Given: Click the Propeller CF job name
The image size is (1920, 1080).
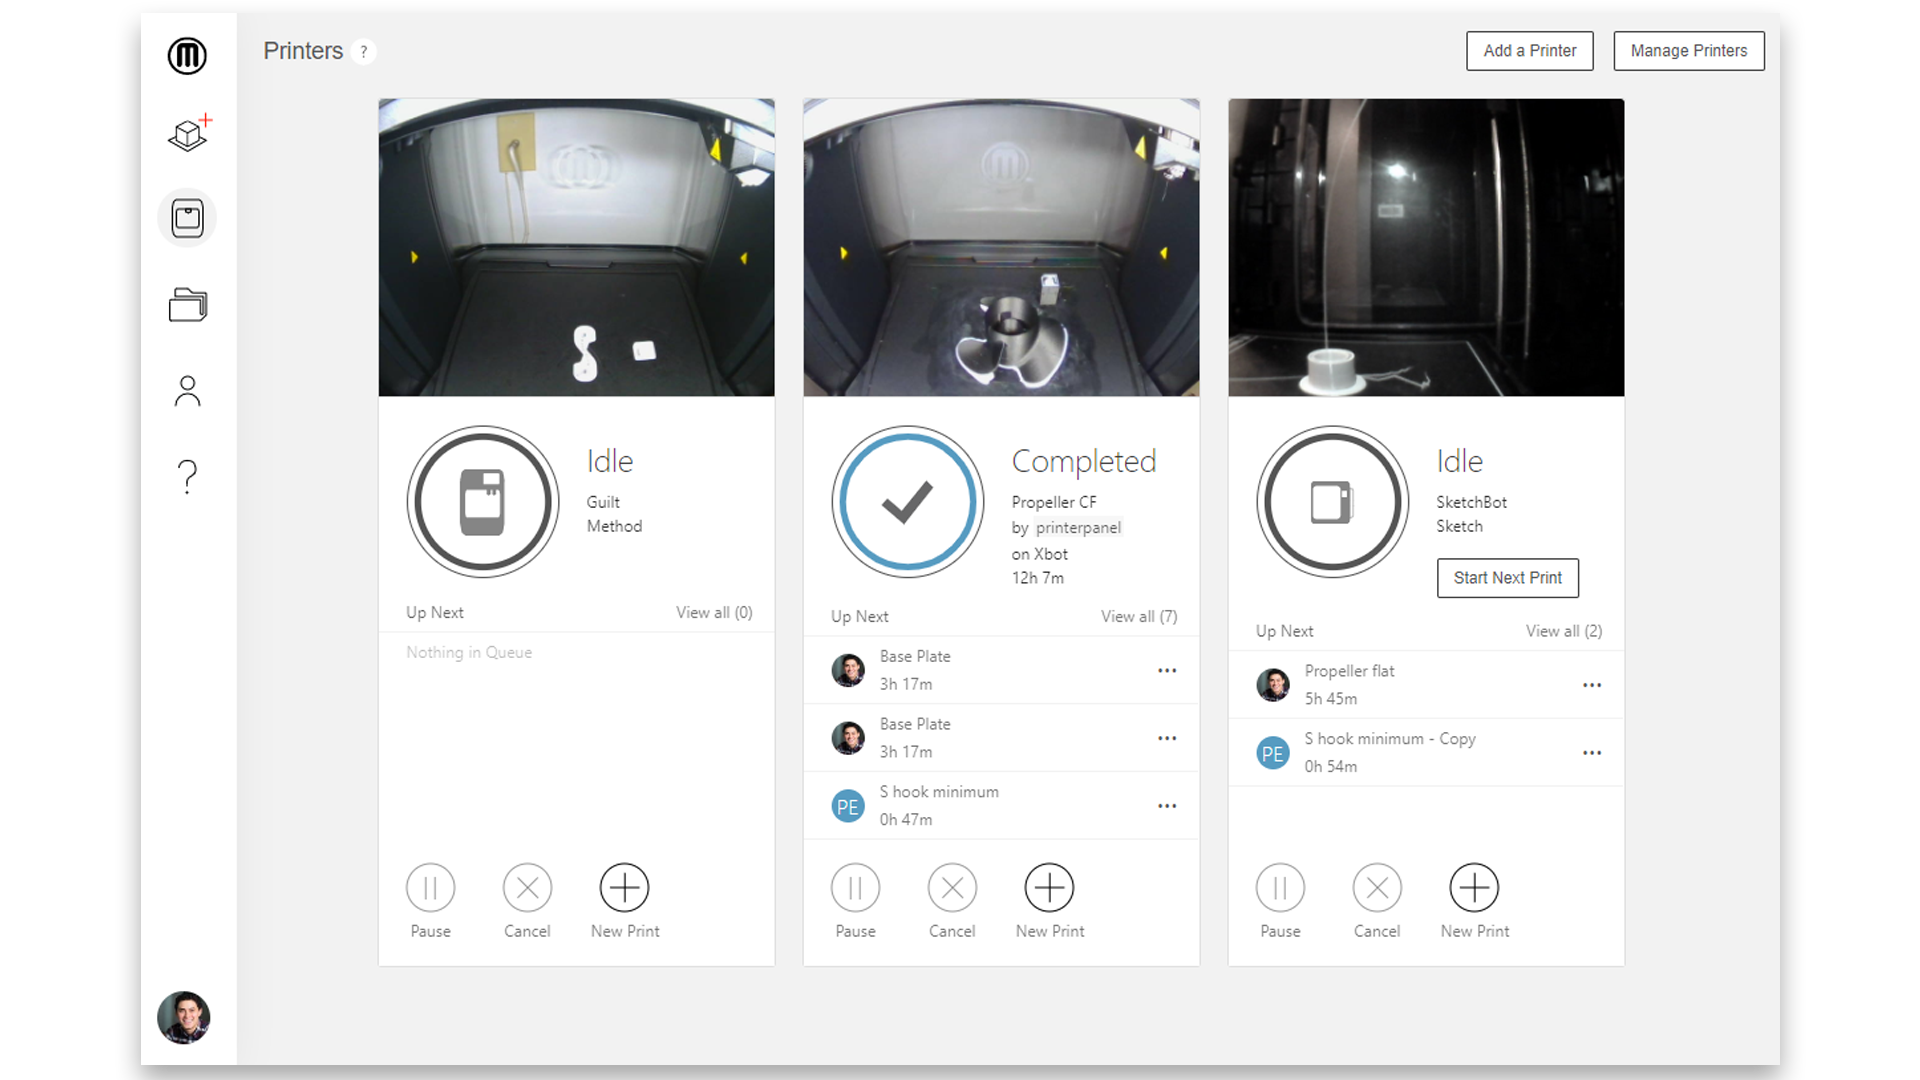Looking at the screenshot, I should tap(1054, 502).
